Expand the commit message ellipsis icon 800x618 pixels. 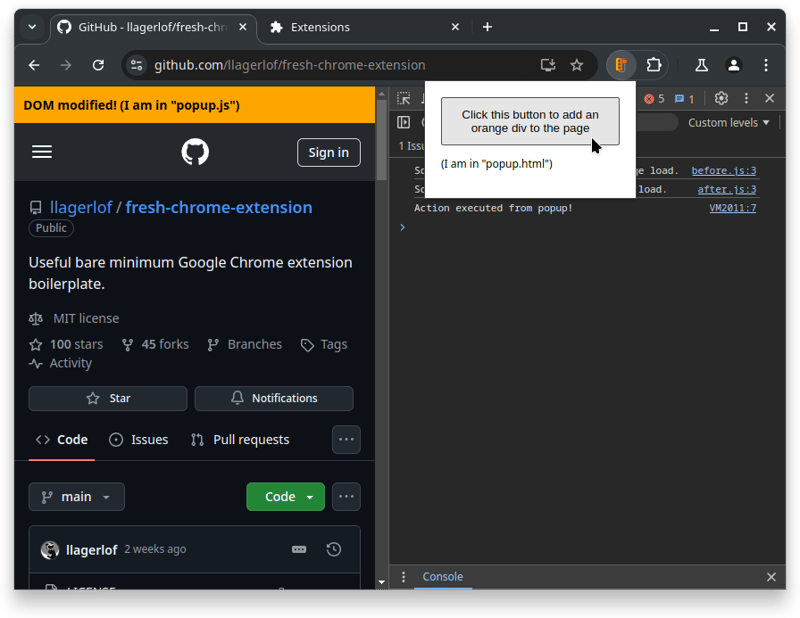tap(299, 550)
